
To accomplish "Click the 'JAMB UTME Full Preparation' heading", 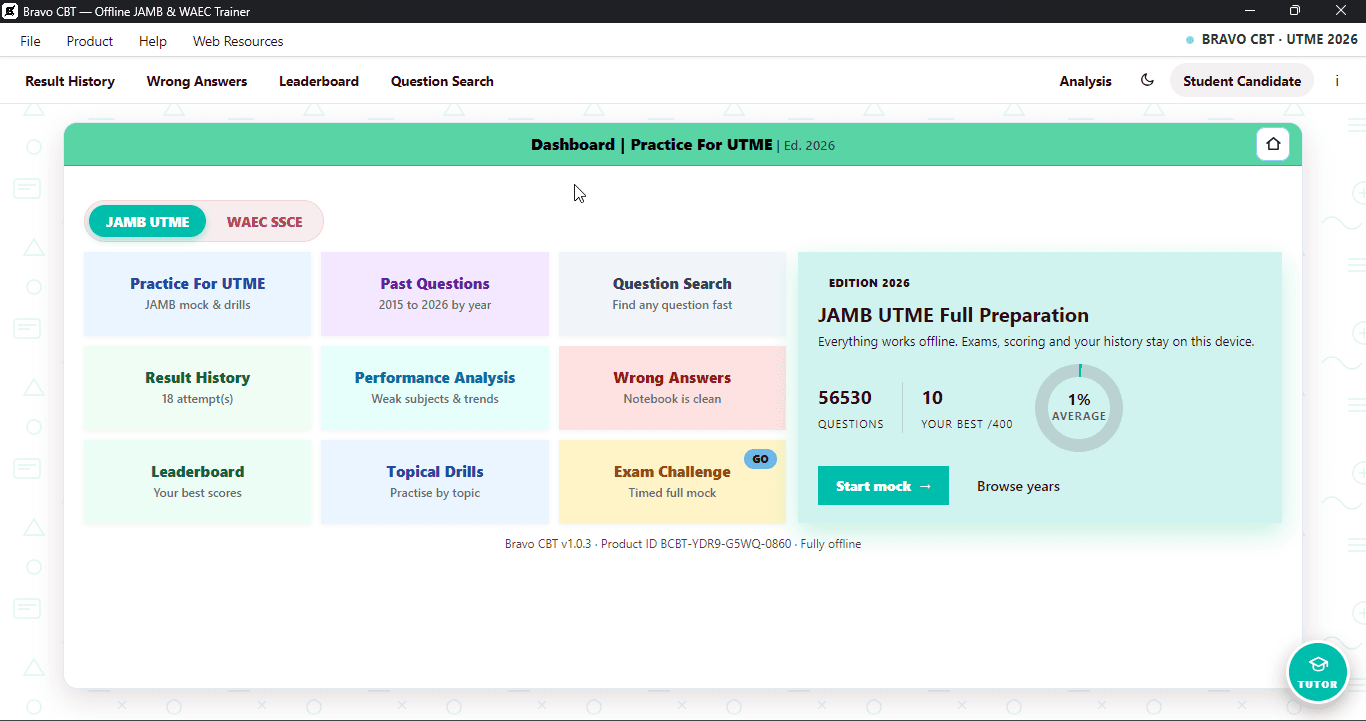I will pos(953,315).
